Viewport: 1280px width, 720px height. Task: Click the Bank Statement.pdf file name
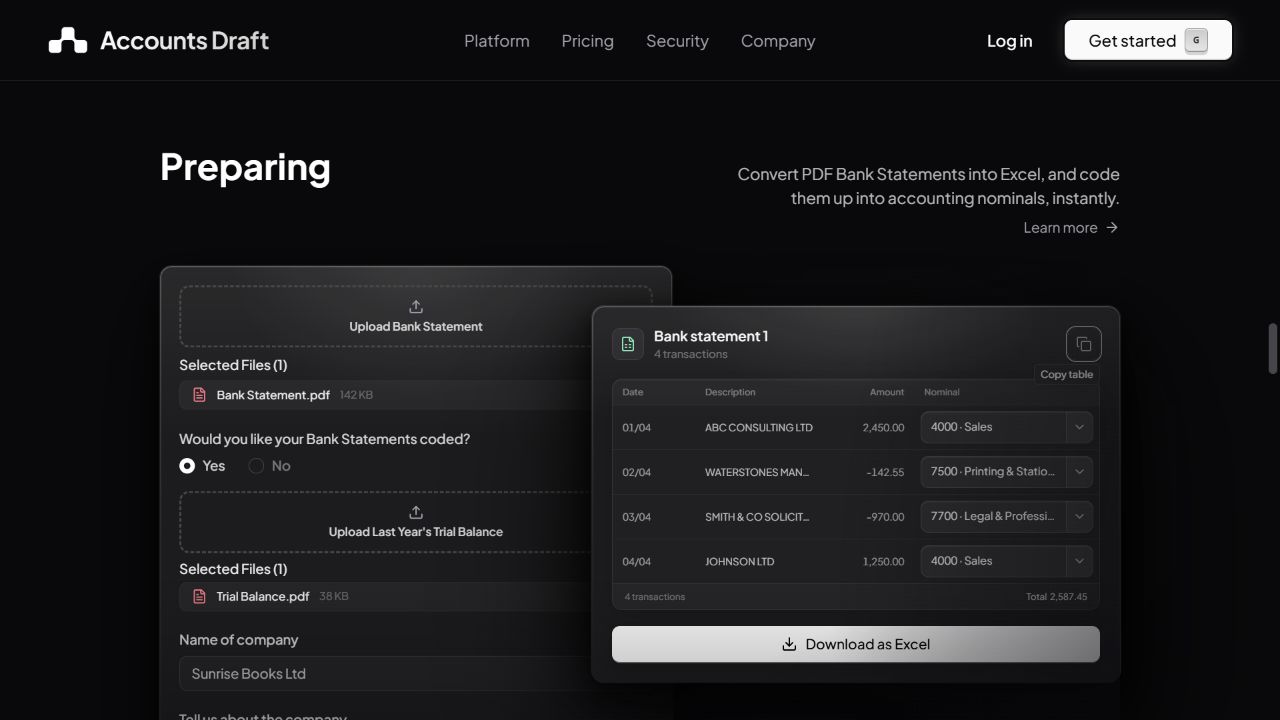(273, 395)
